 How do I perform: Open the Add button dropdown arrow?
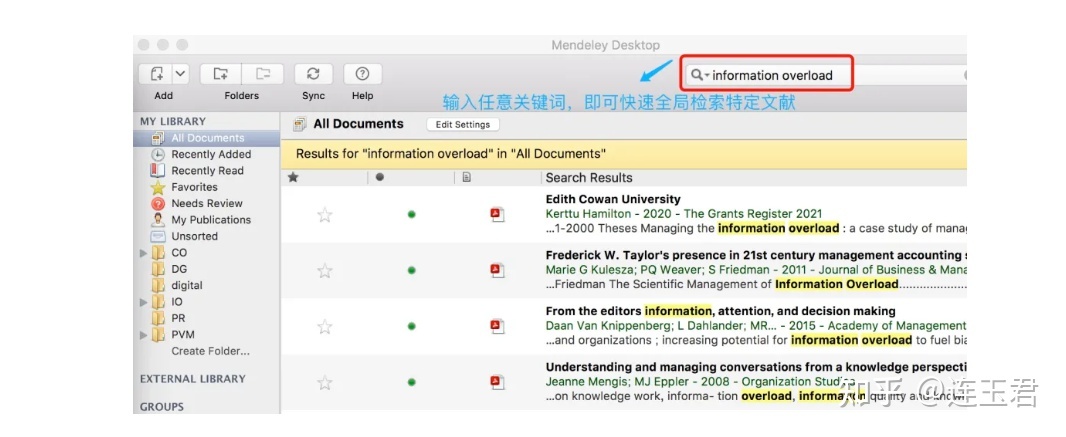coord(180,74)
